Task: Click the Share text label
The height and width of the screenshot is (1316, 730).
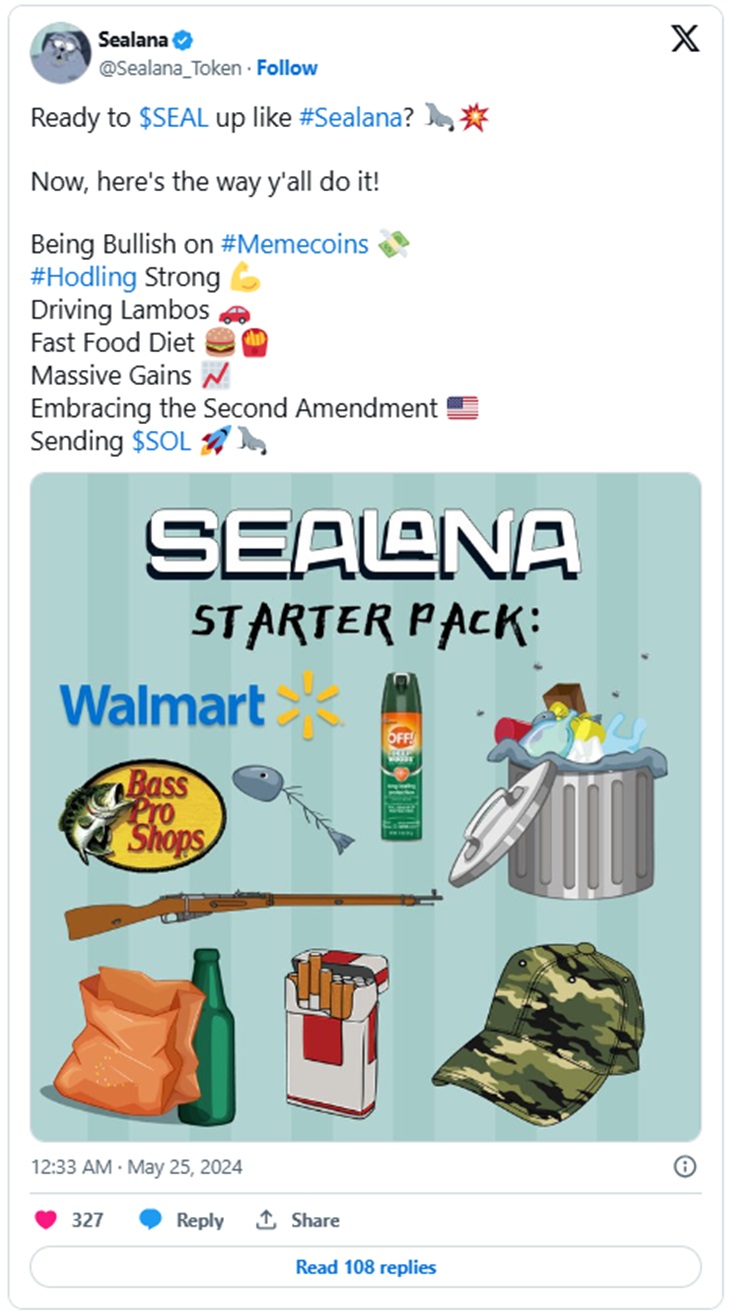Action: [x=315, y=1221]
